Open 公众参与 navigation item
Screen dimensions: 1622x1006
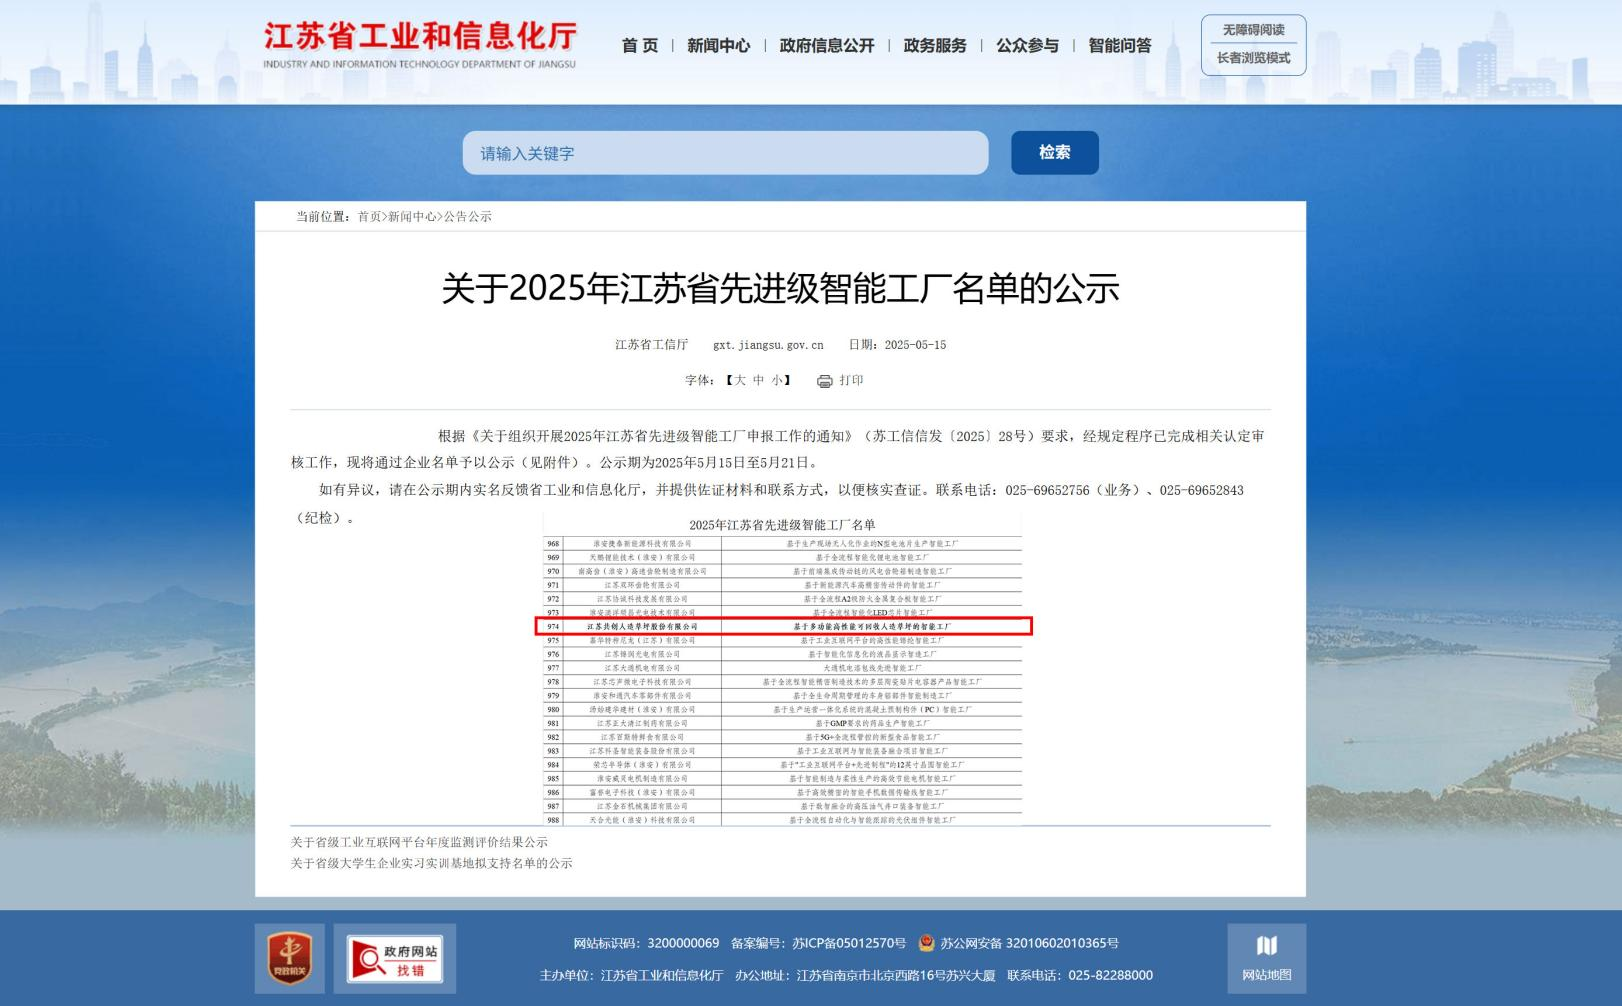[1027, 46]
